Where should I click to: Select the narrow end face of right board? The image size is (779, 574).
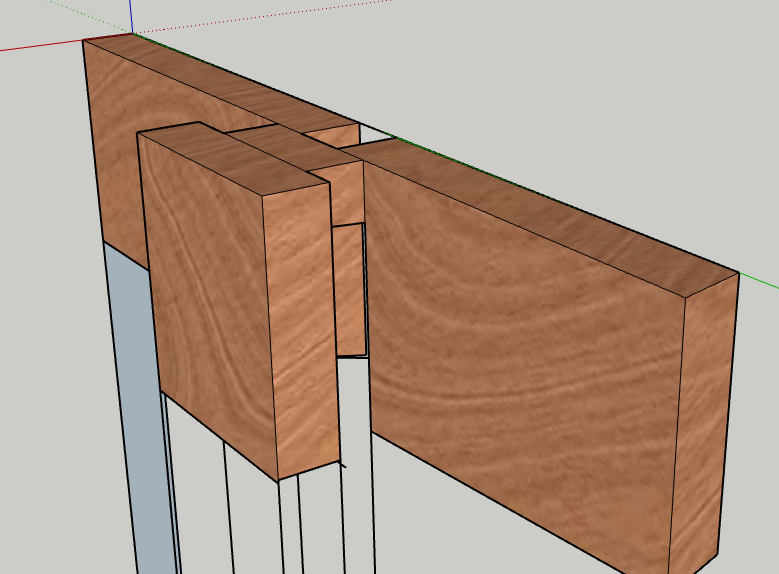(708, 420)
